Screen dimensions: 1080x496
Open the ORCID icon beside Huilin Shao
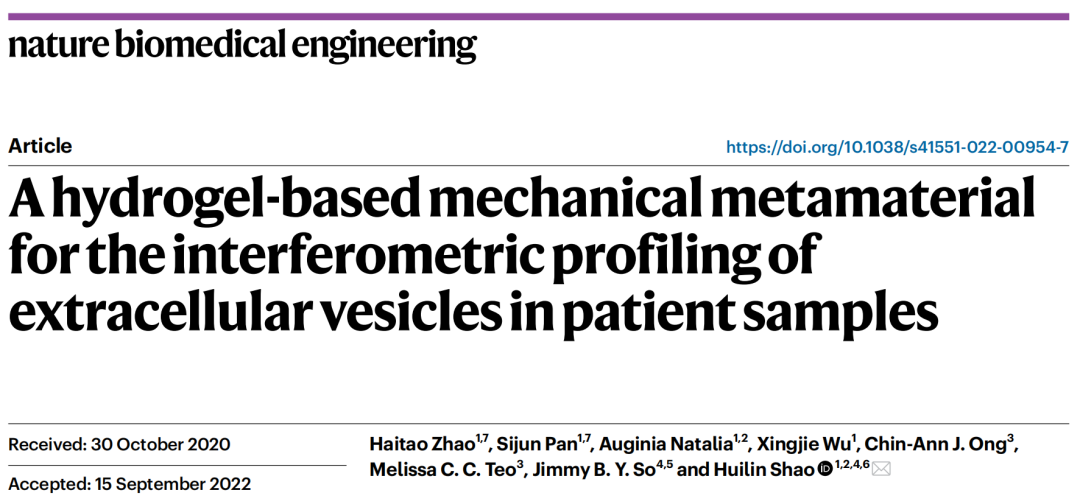tap(825, 469)
